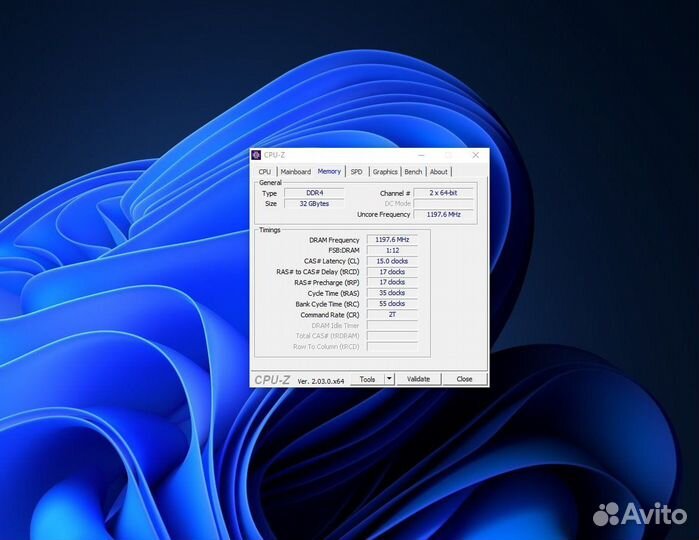699x540 pixels.
Task: Click the Size field showing 32 GBytes
Action: [314, 203]
